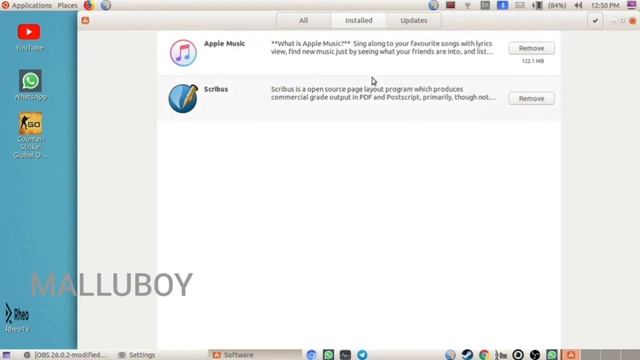Click the Apple Music title text
This screenshot has width=640, height=360.
click(x=224, y=43)
